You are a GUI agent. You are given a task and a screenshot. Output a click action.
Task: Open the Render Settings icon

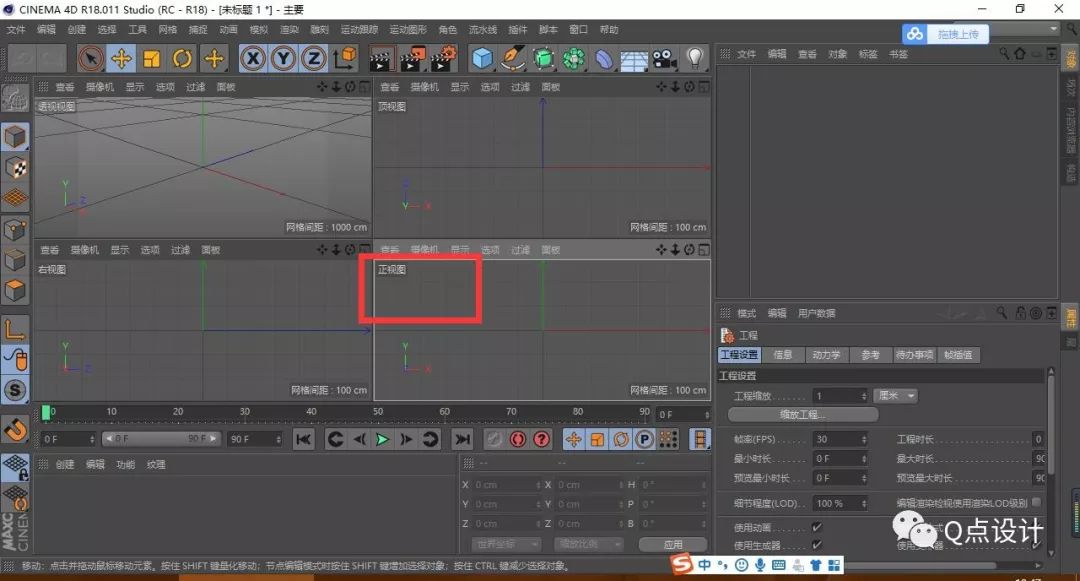click(x=440, y=58)
